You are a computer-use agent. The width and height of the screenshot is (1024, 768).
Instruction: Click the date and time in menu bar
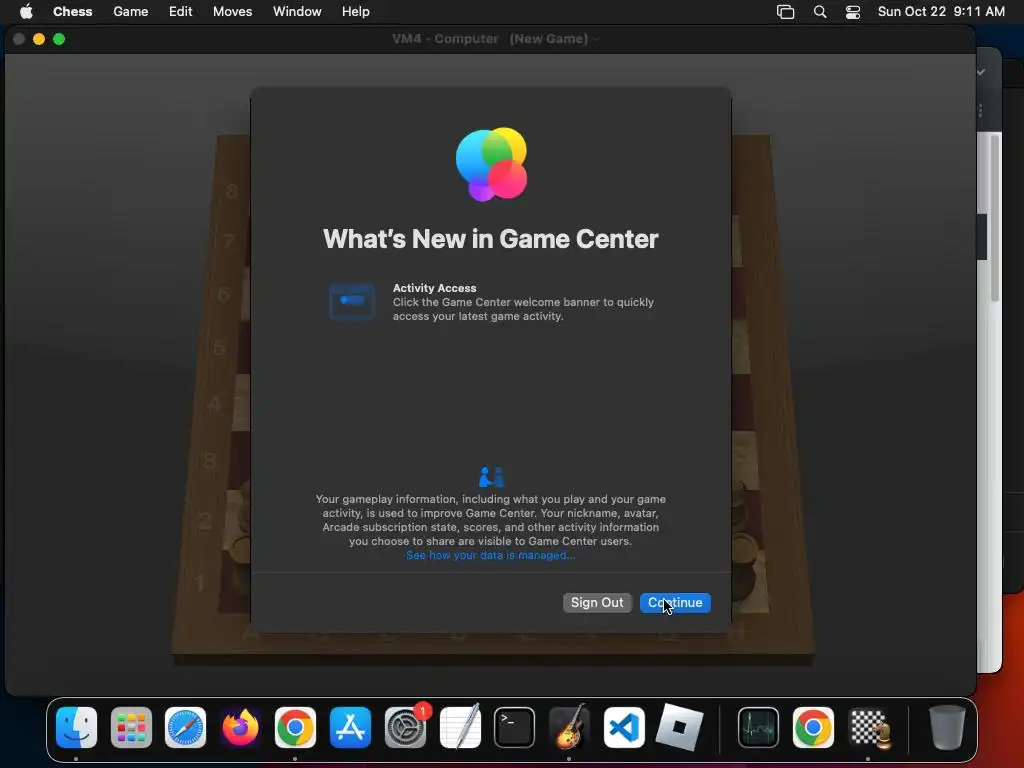coord(941,12)
